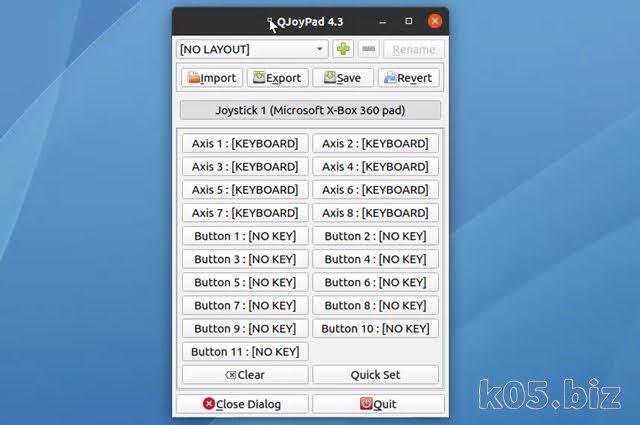Map Button 6 : [NO KEY]
This screenshot has height=425, width=640.
376,282
